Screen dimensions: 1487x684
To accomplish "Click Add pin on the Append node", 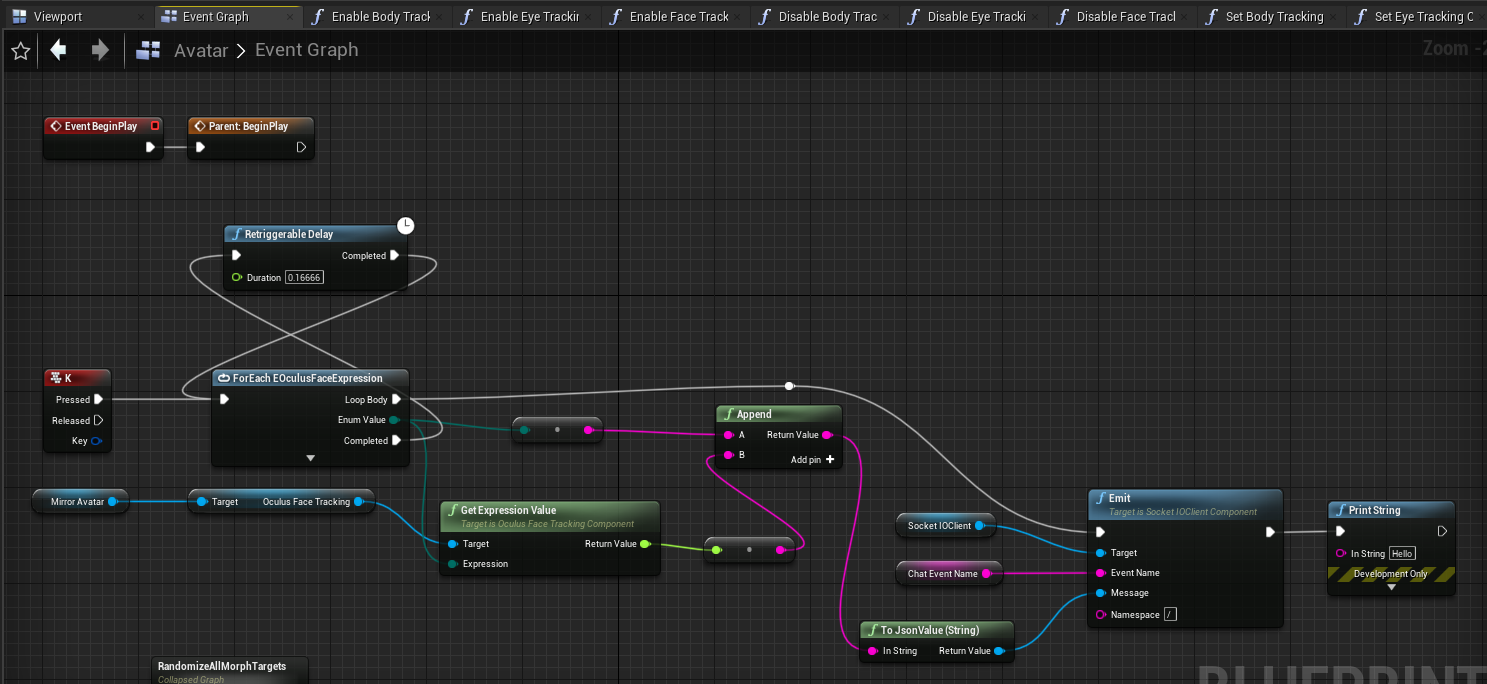I will pos(812,460).
